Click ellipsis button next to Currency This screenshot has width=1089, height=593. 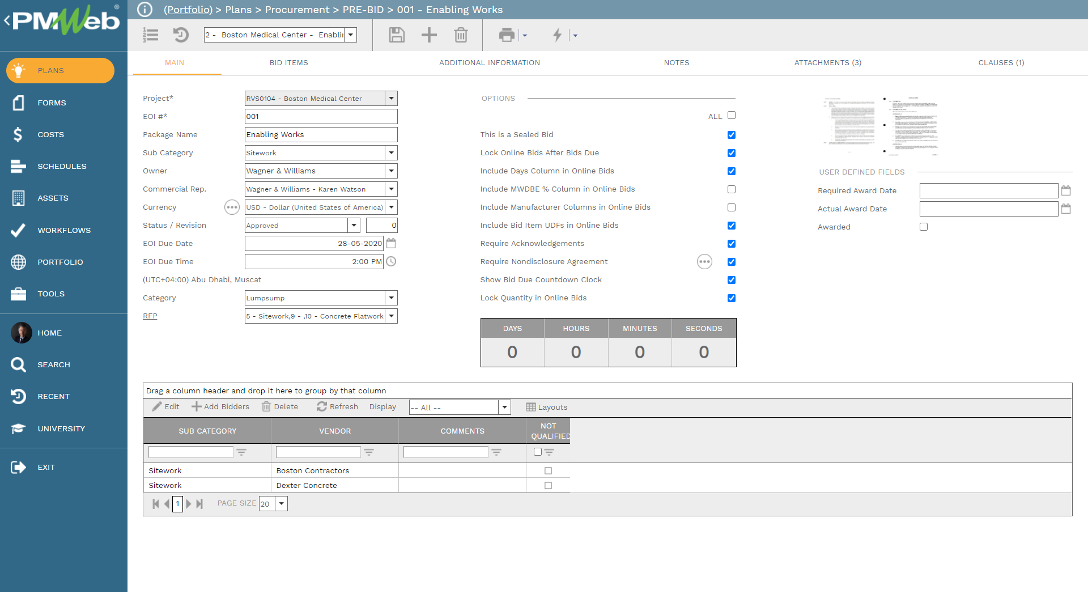tap(232, 207)
